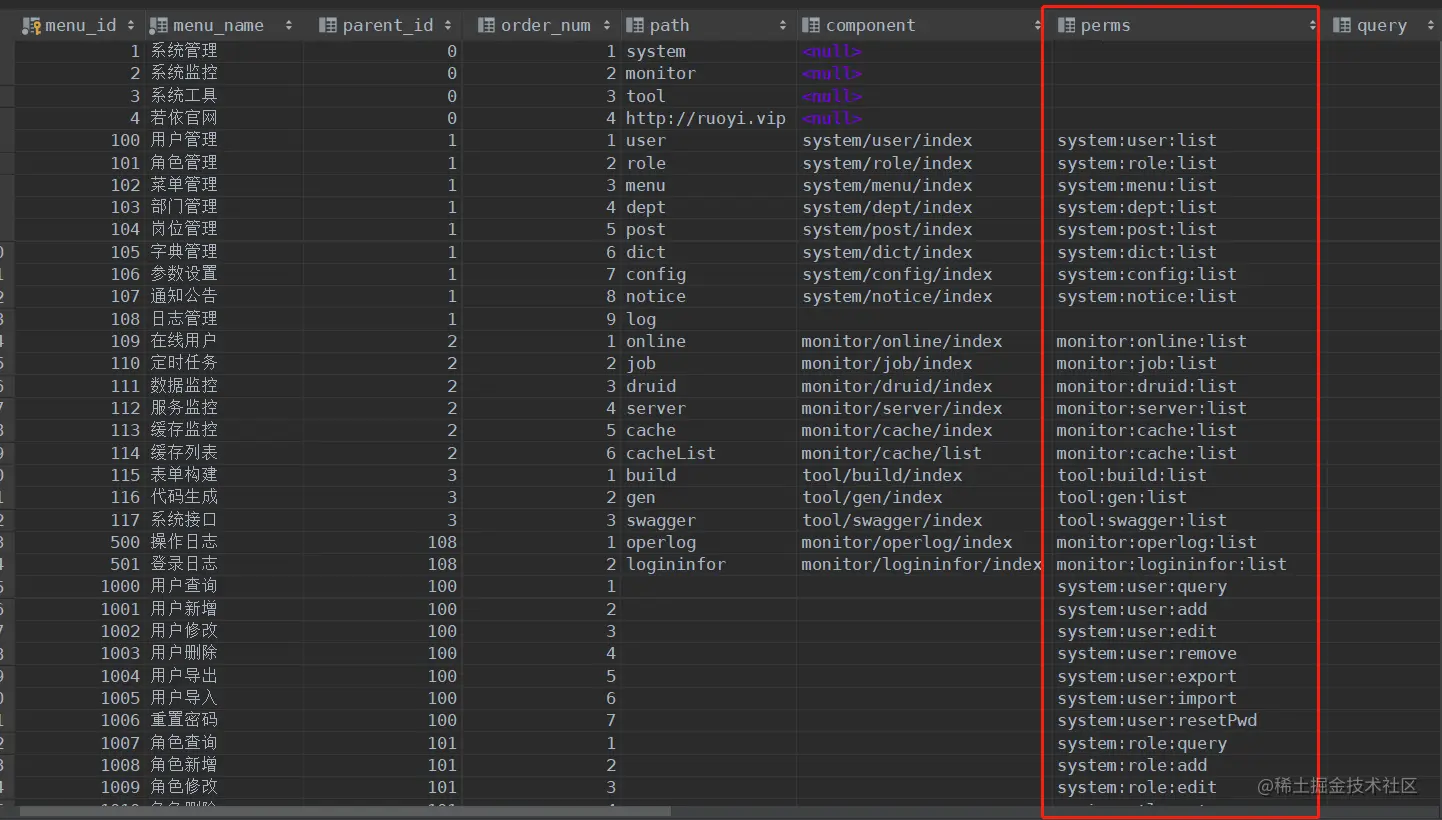Select the perms cell monitor:operlog:list
Viewport: 1442px width, 820px height.
coord(1157,542)
